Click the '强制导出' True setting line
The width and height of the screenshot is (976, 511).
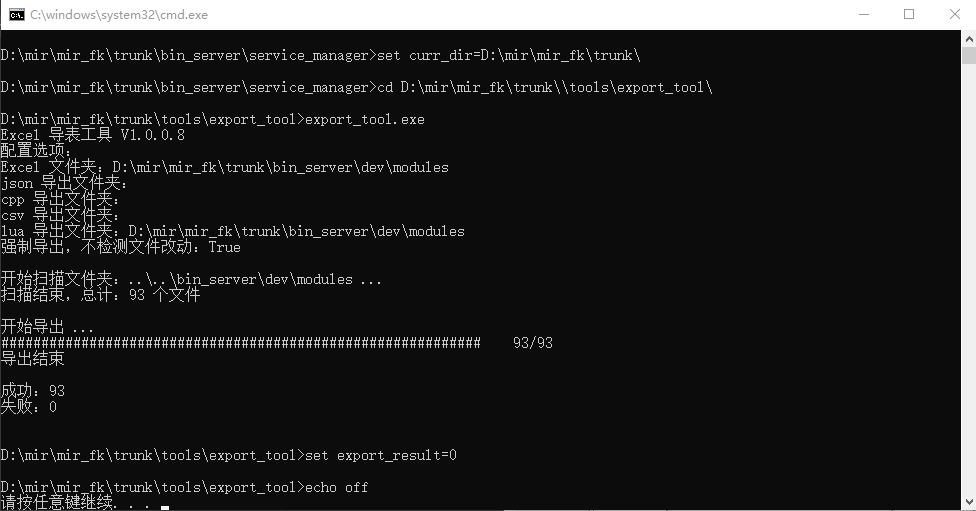pyautogui.click(x=120, y=247)
